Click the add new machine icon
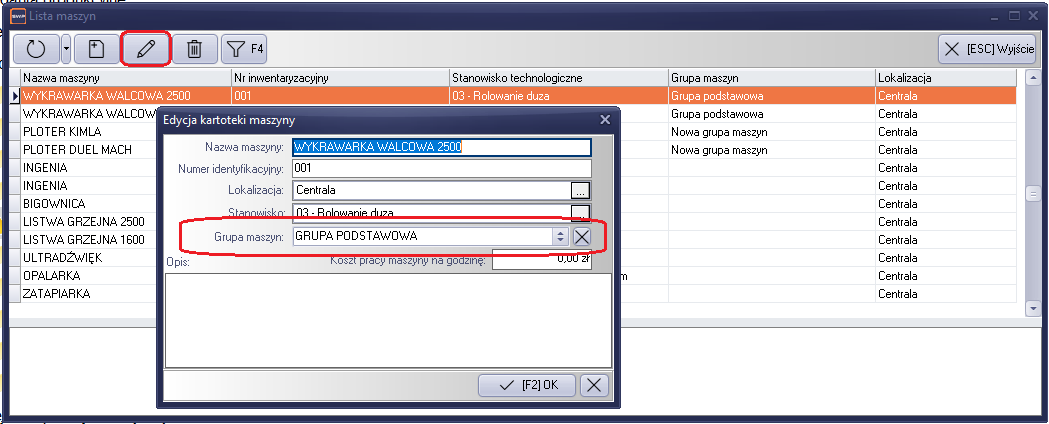Screen dimensions: 1049x424 95,48
